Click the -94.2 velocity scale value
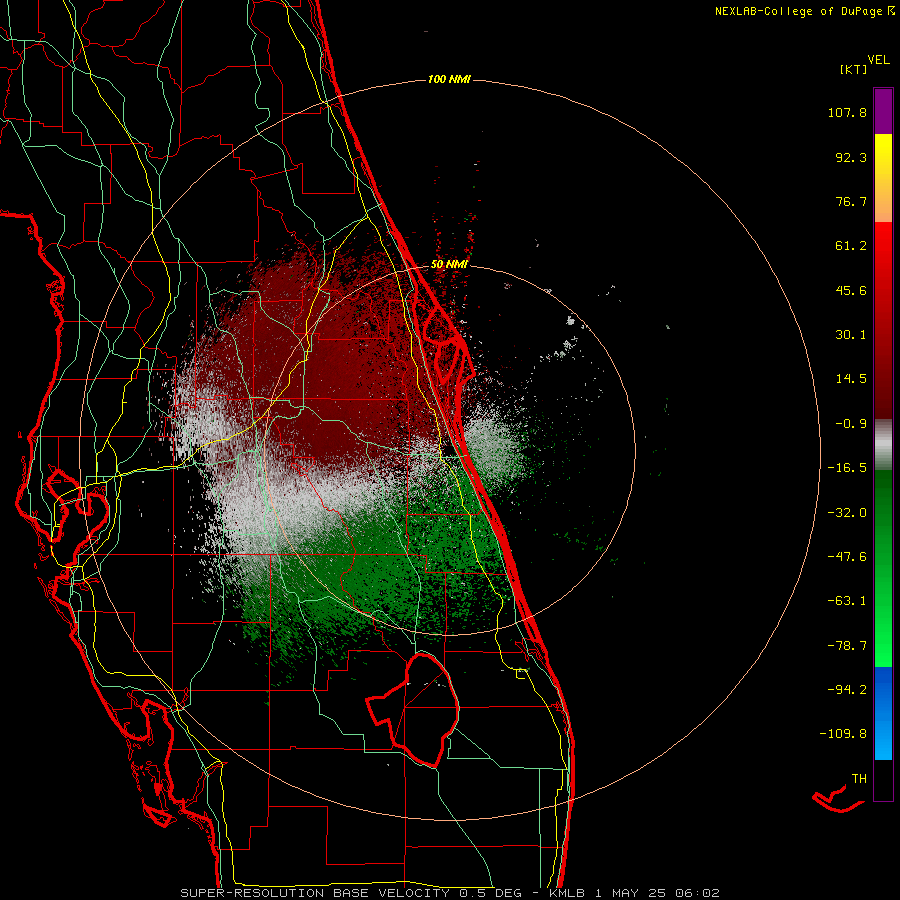This screenshot has width=900, height=900. tap(847, 689)
